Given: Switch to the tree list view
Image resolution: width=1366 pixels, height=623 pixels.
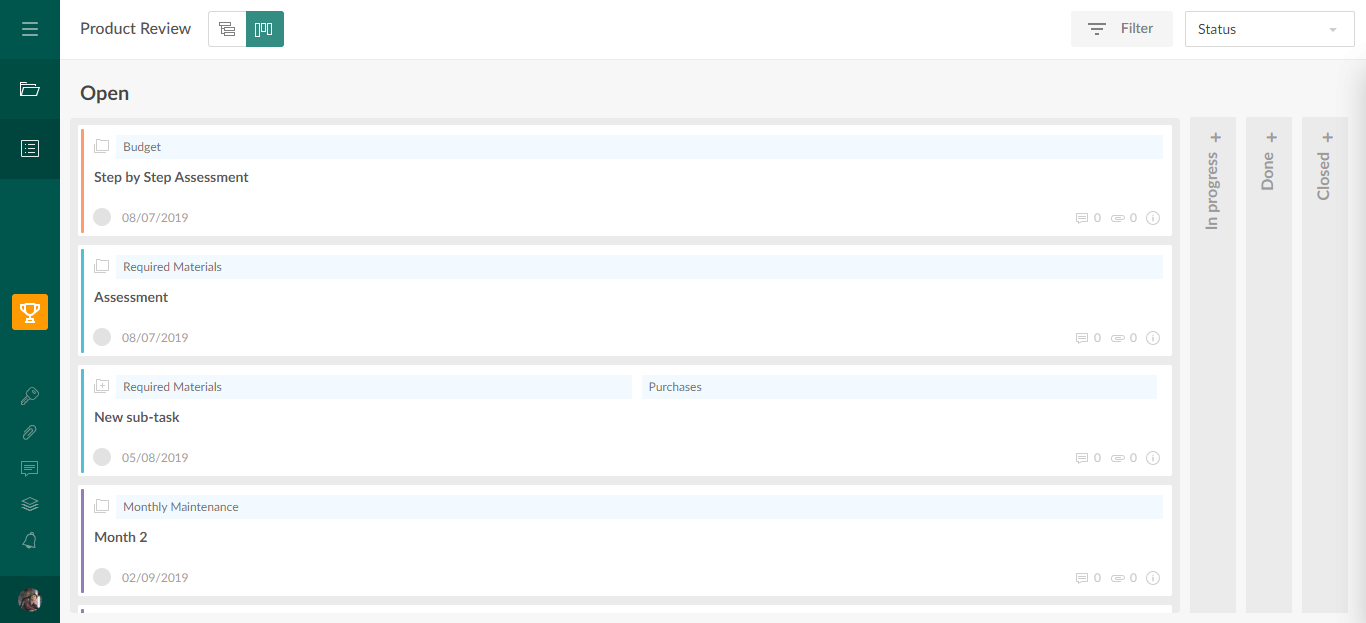Looking at the screenshot, I should (x=227, y=29).
